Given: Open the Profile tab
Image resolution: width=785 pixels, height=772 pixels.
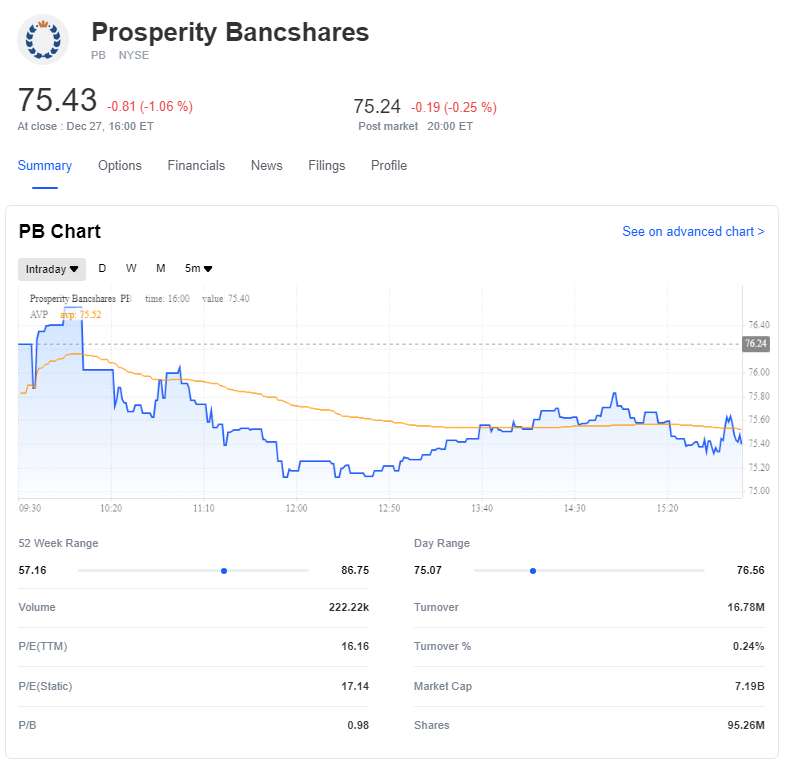Looking at the screenshot, I should click(x=389, y=166).
